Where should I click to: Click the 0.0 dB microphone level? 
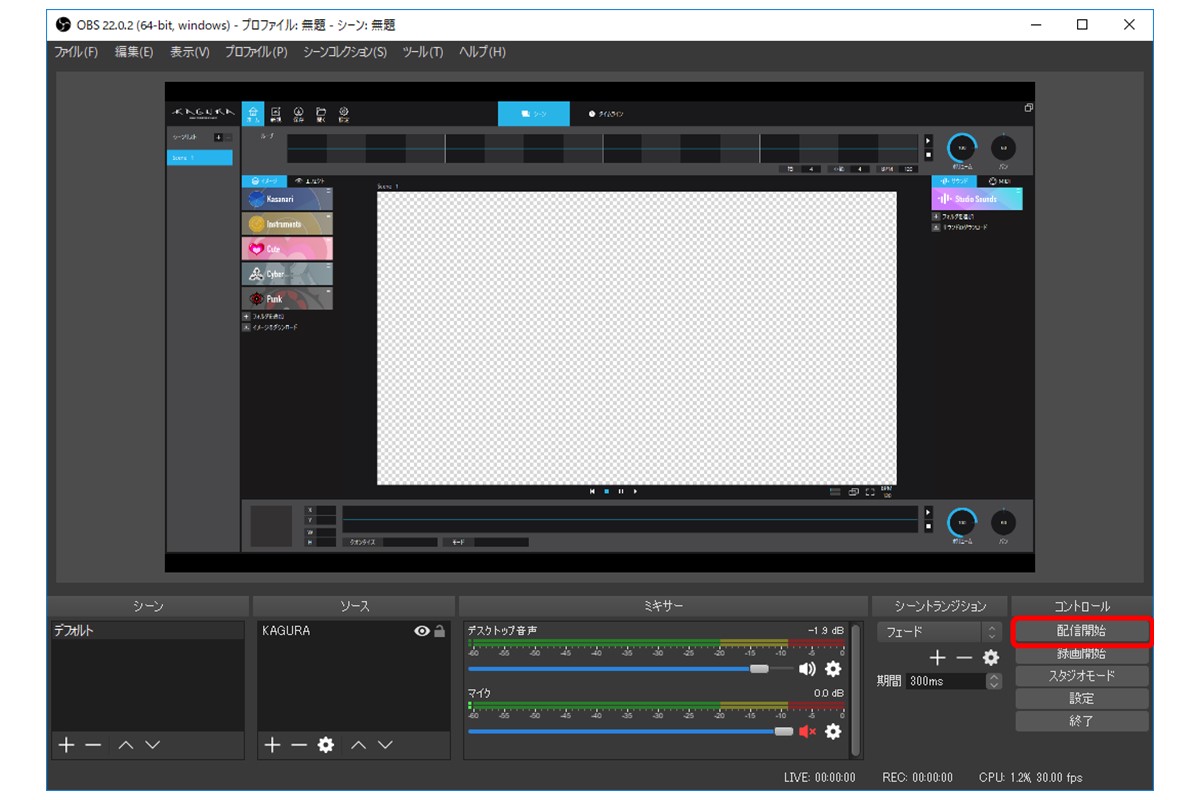[829, 693]
